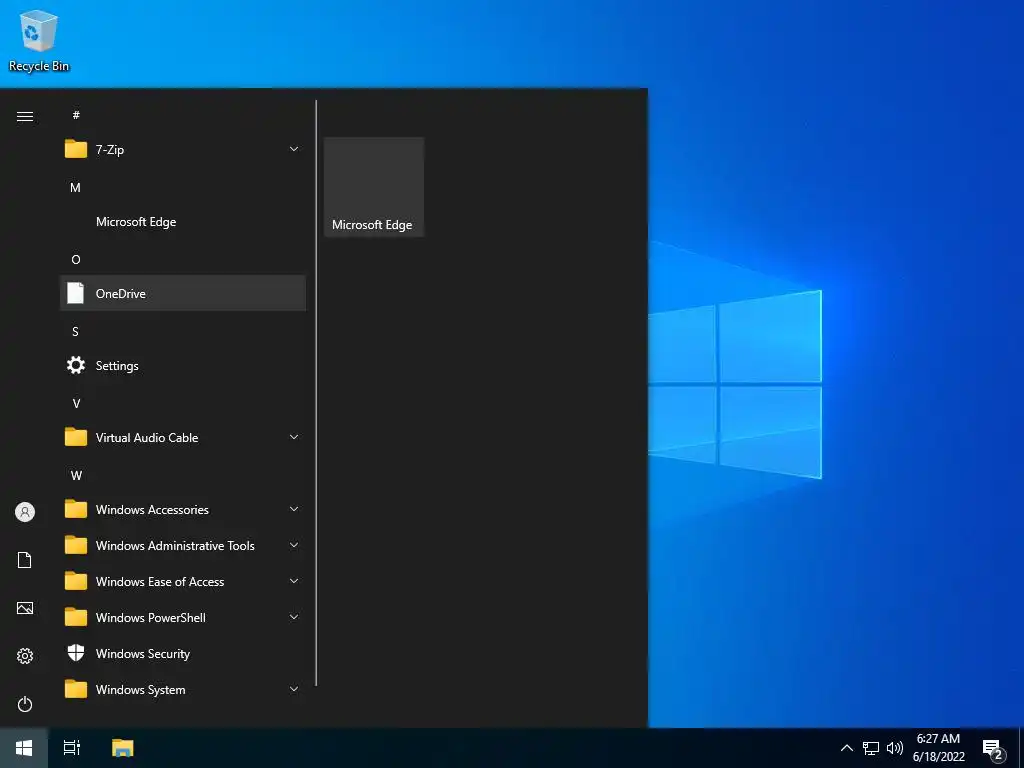Expand Windows System chevron
Image resolution: width=1024 pixels, height=768 pixels.
[x=294, y=689]
